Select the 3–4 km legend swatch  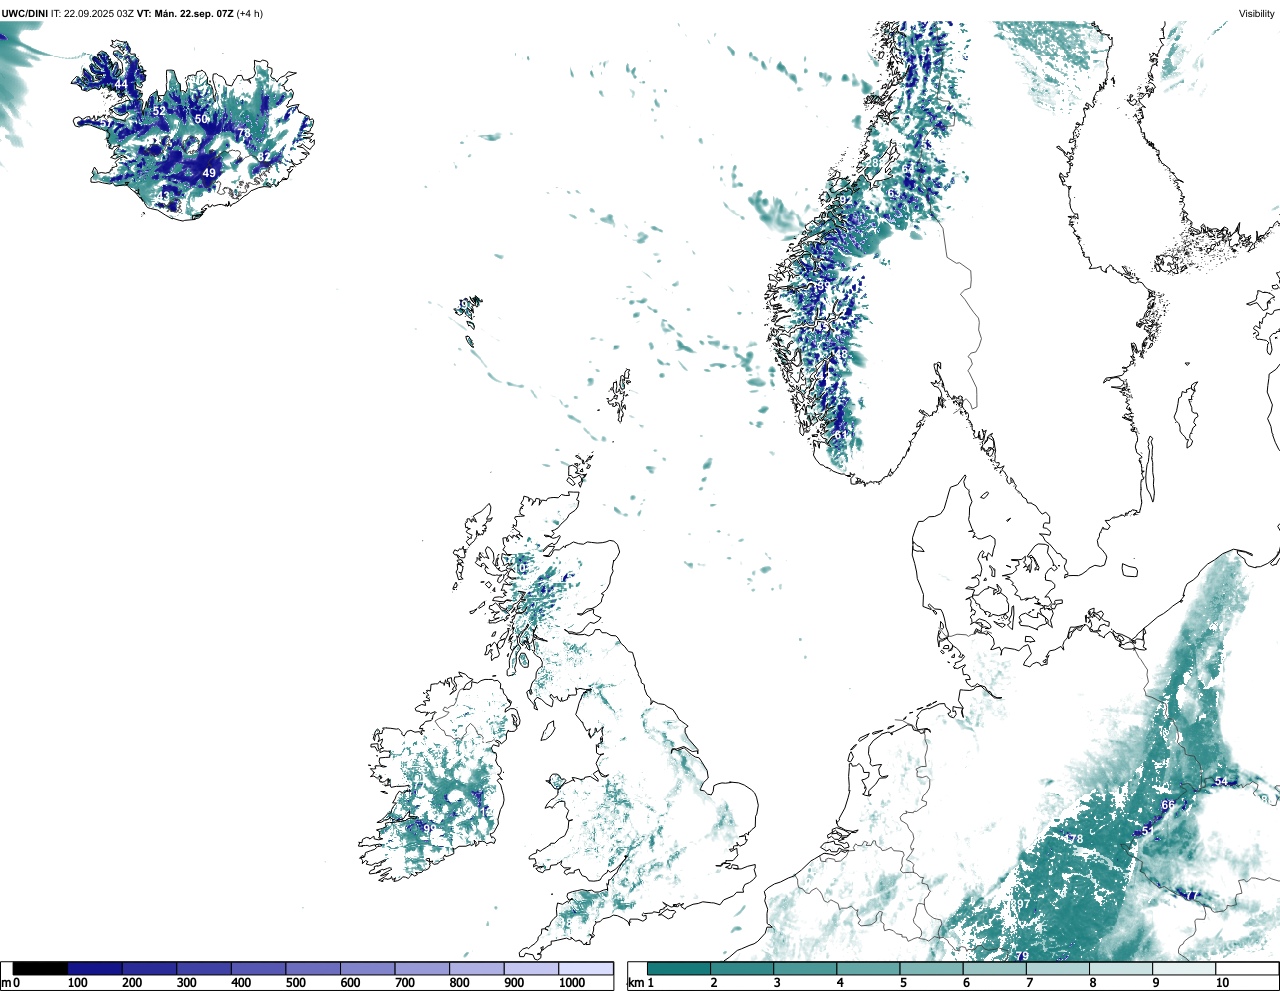805,969
